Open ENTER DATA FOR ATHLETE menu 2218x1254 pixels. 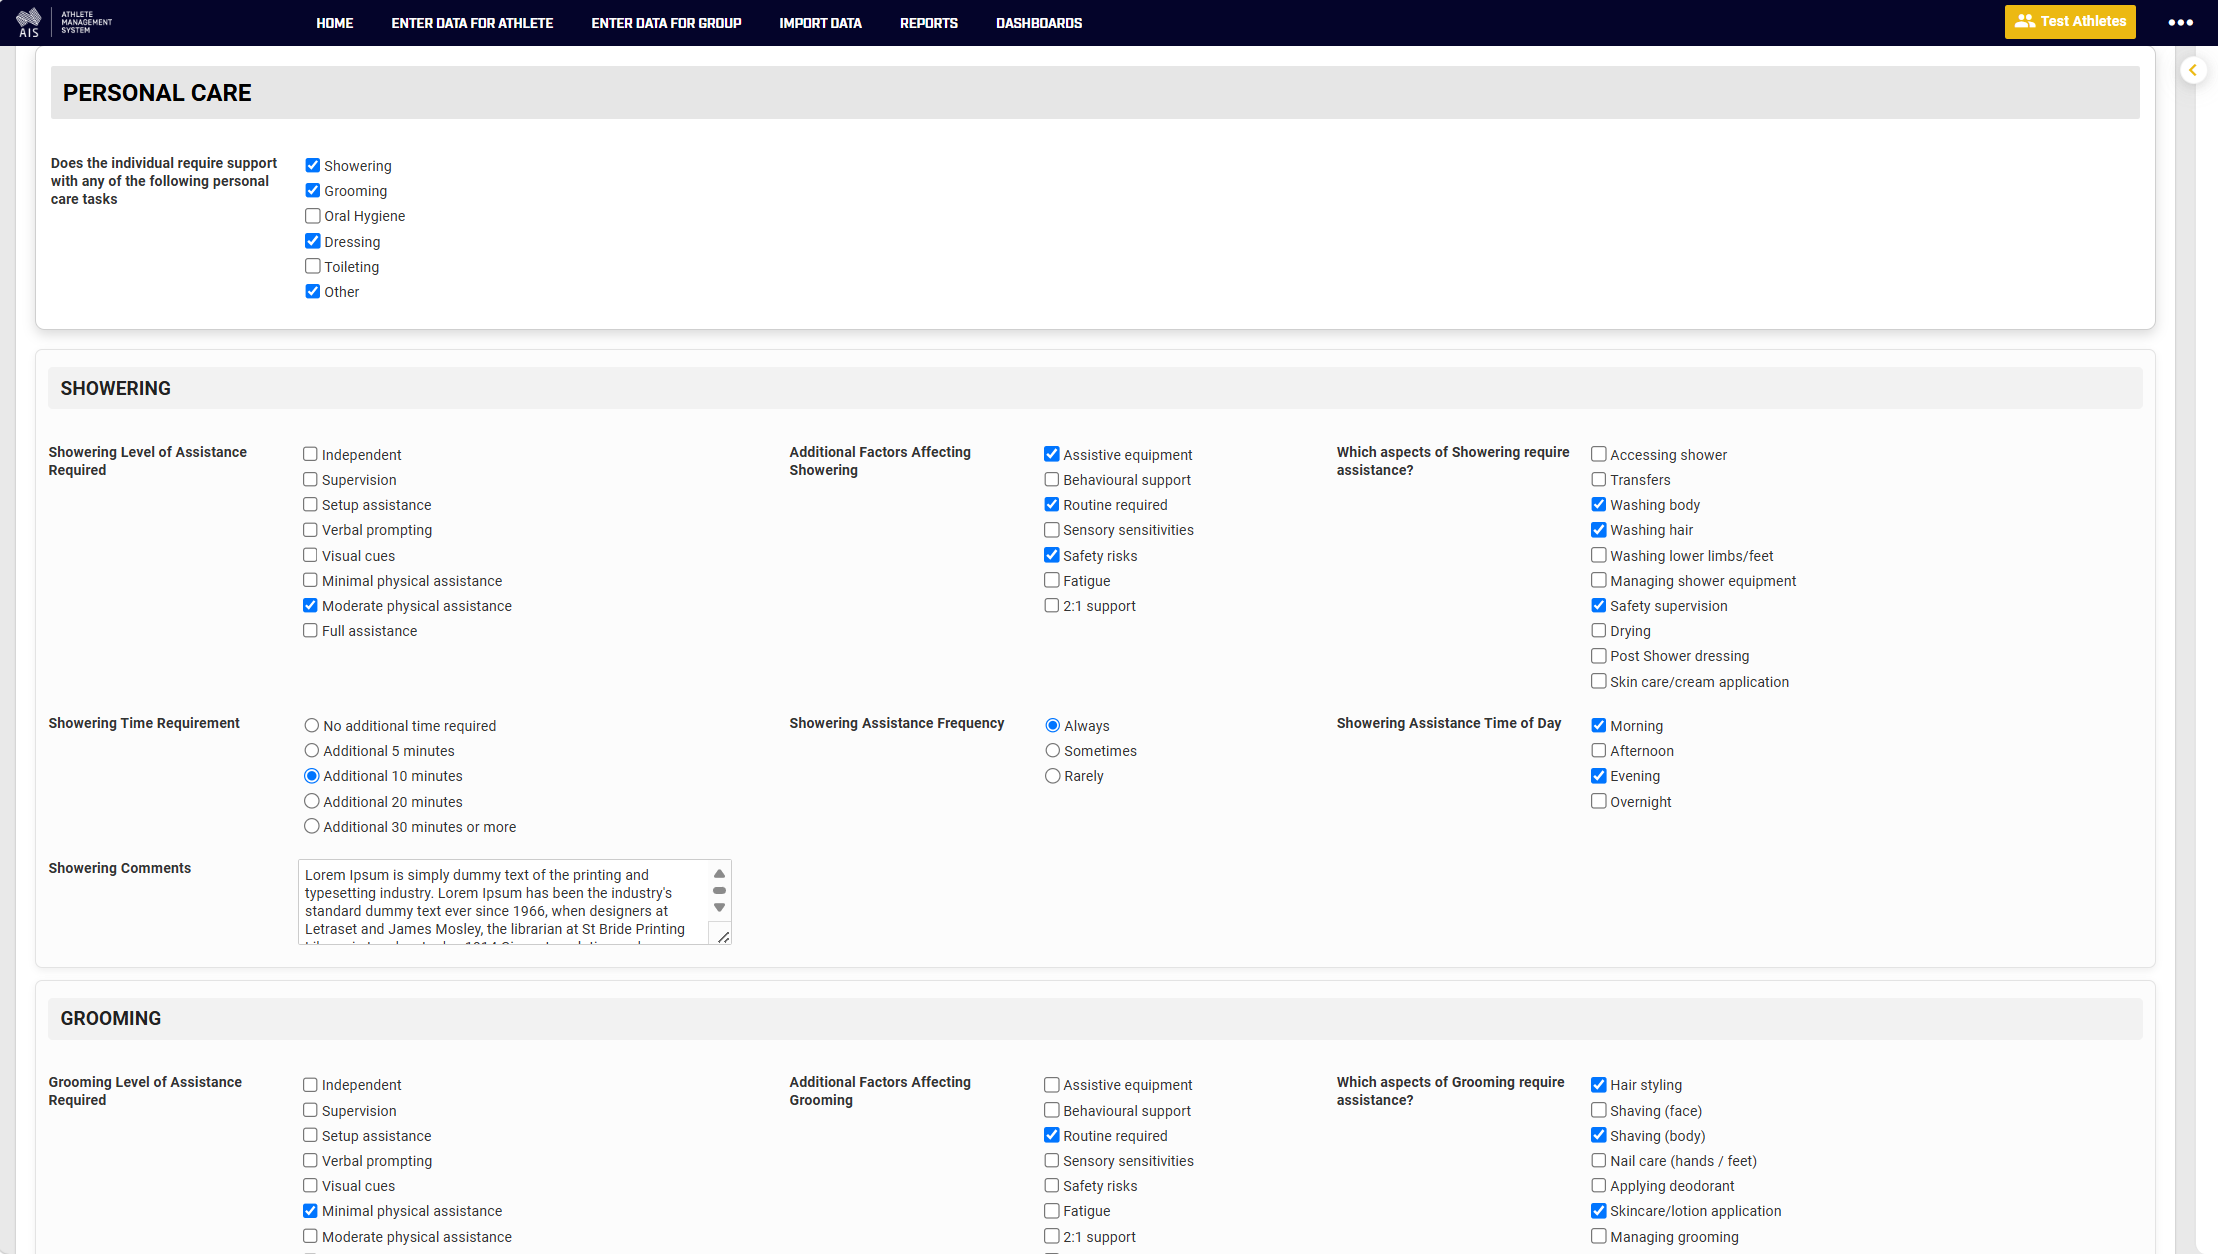[472, 23]
